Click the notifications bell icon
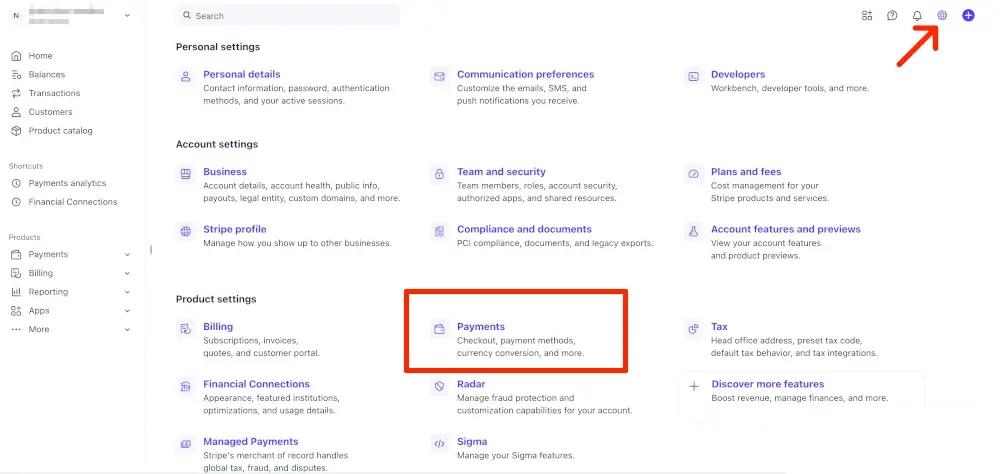The height and width of the screenshot is (474, 1000). coord(917,16)
